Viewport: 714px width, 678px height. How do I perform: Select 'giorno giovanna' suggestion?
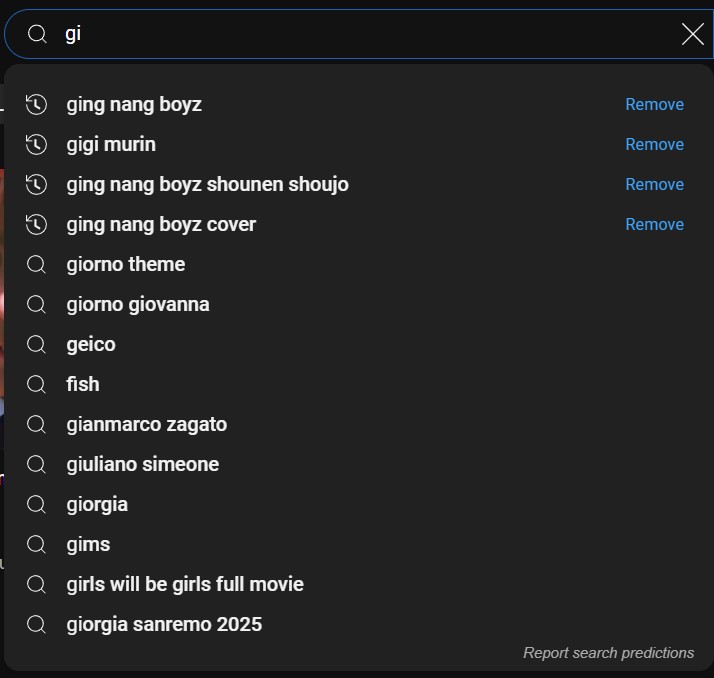(x=138, y=304)
